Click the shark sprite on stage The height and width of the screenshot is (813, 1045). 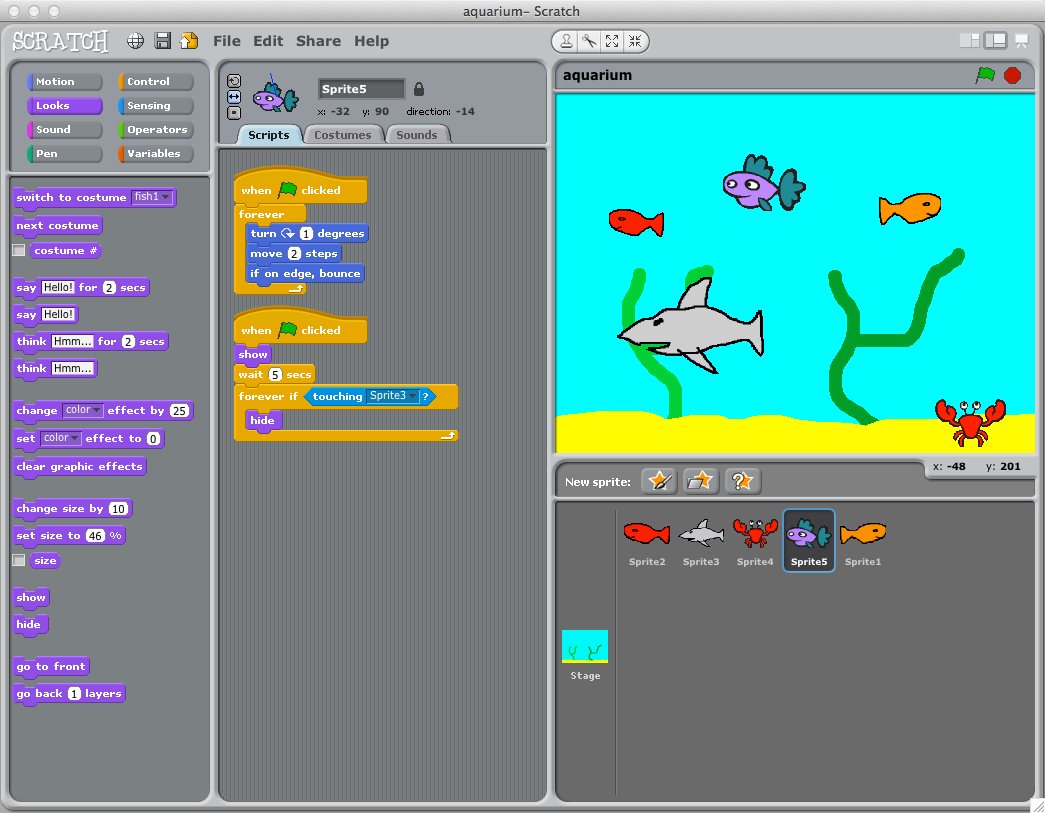[x=693, y=328]
